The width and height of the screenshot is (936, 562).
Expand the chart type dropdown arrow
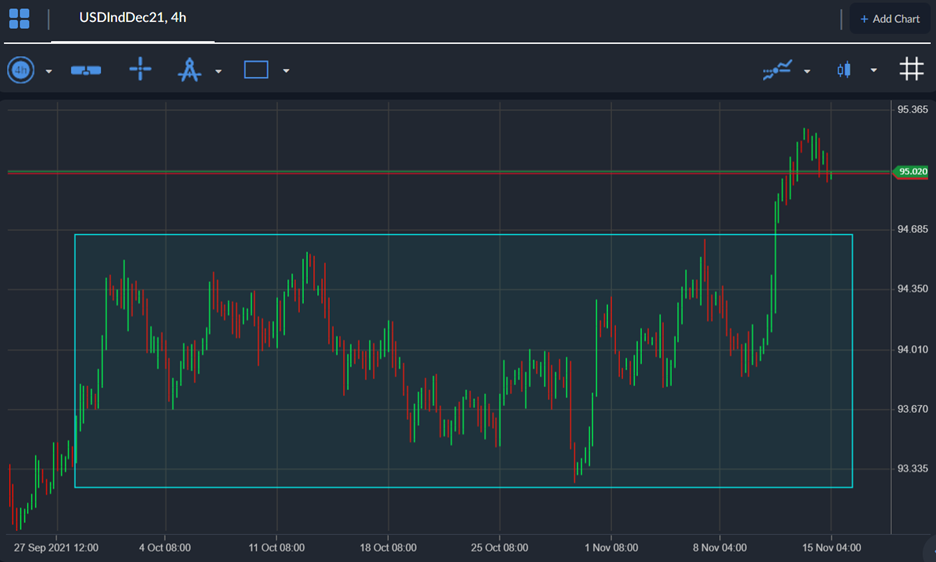(873, 71)
